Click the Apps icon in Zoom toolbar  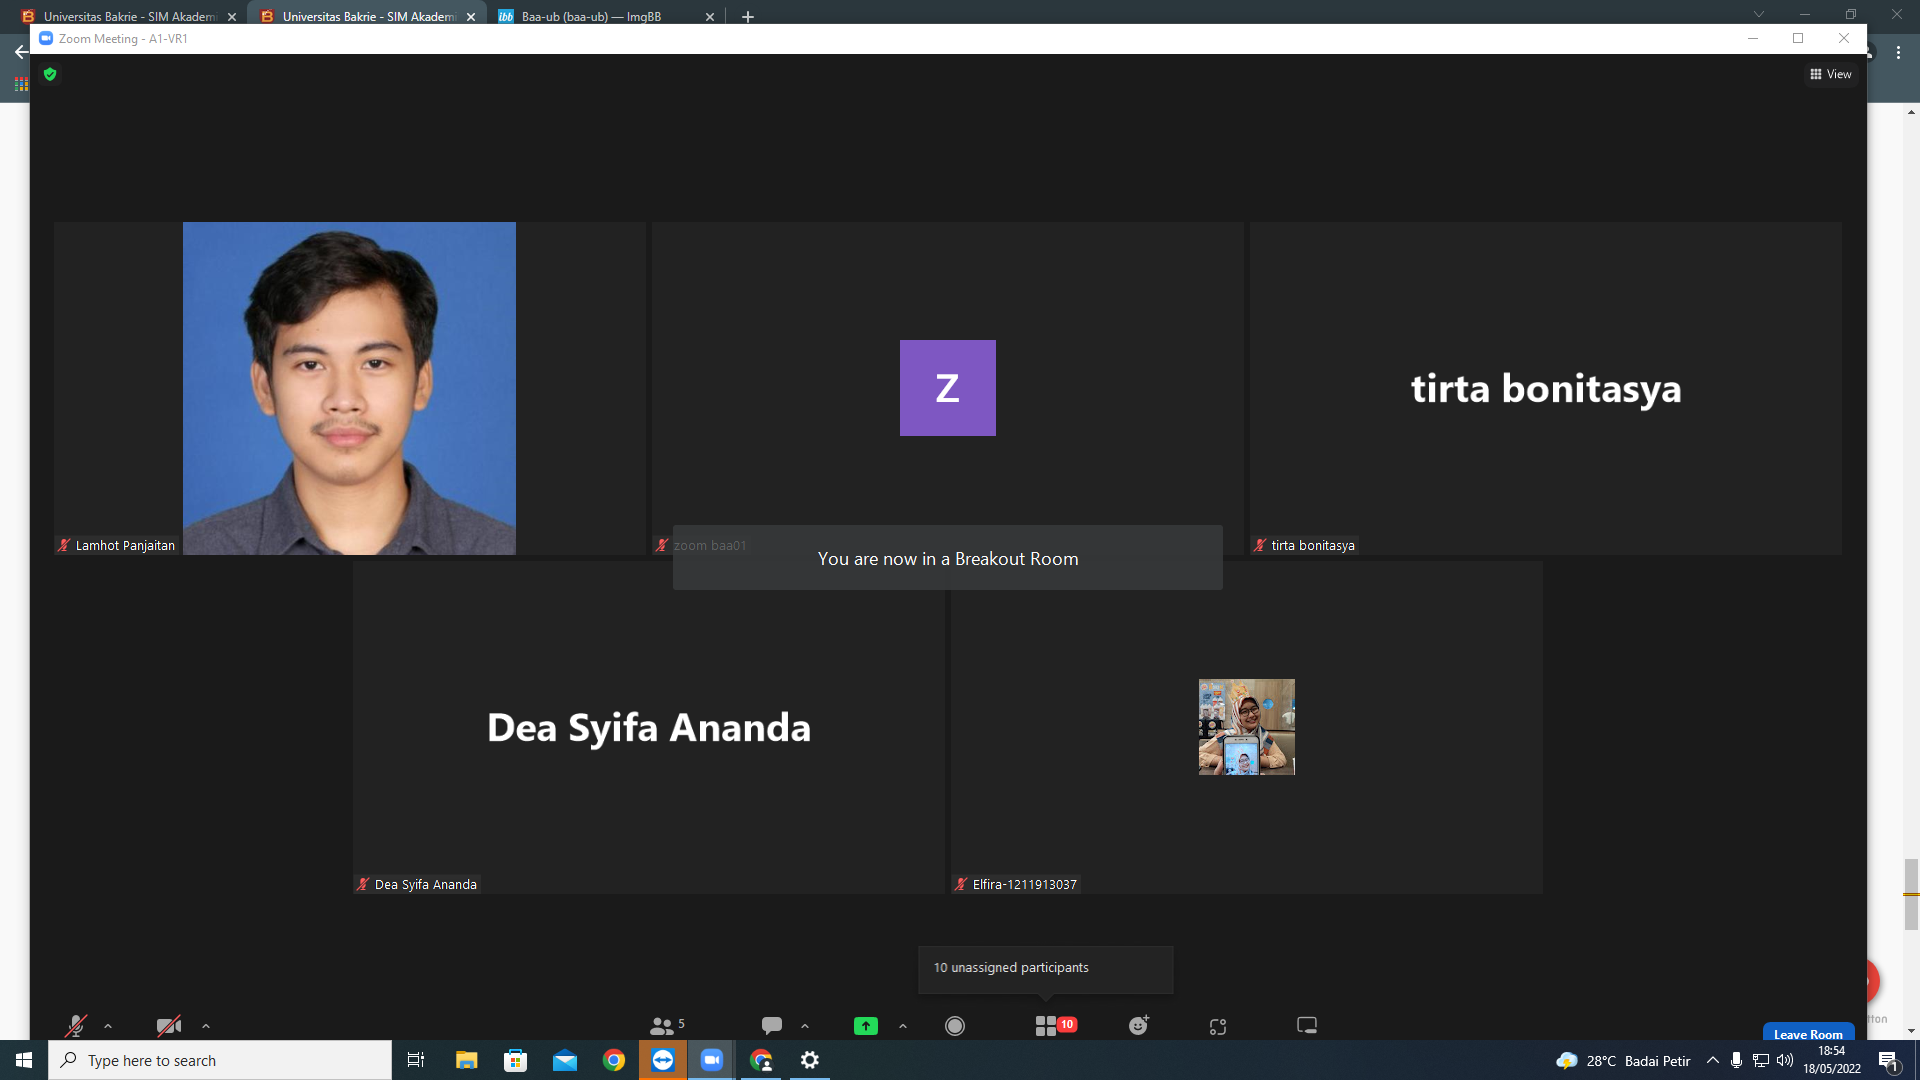coord(1218,1027)
